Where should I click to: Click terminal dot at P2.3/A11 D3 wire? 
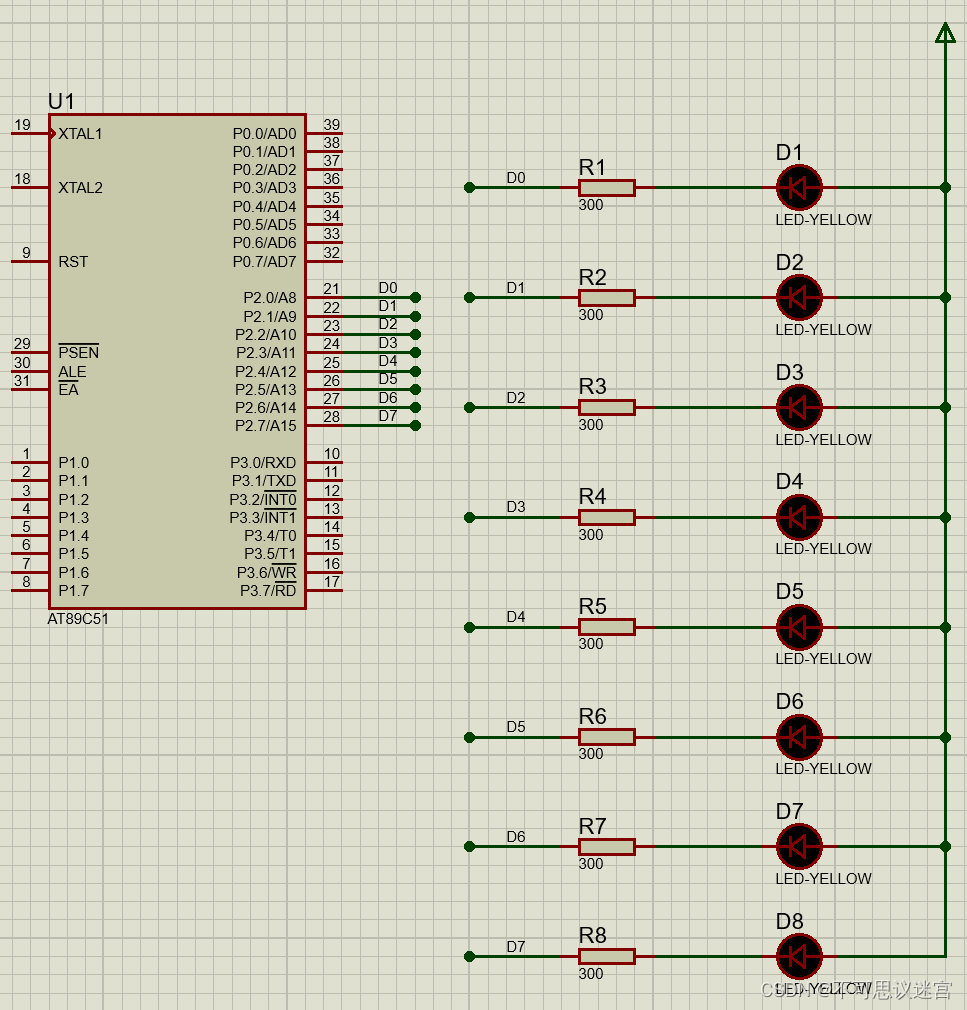416,352
